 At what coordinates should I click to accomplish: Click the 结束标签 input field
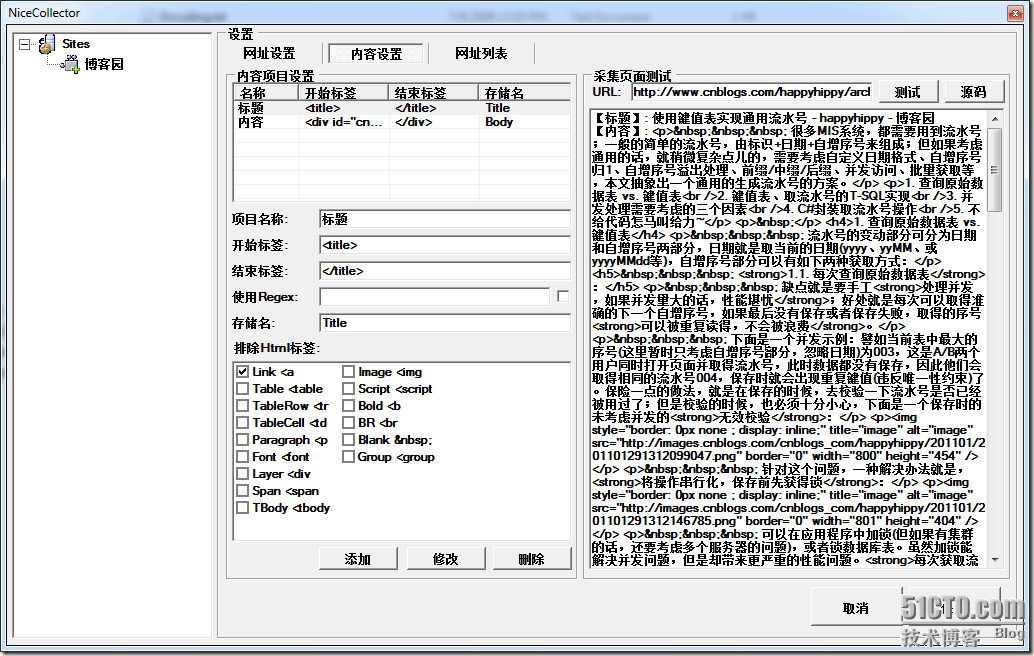pyautogui.click(x=445, y=271)
